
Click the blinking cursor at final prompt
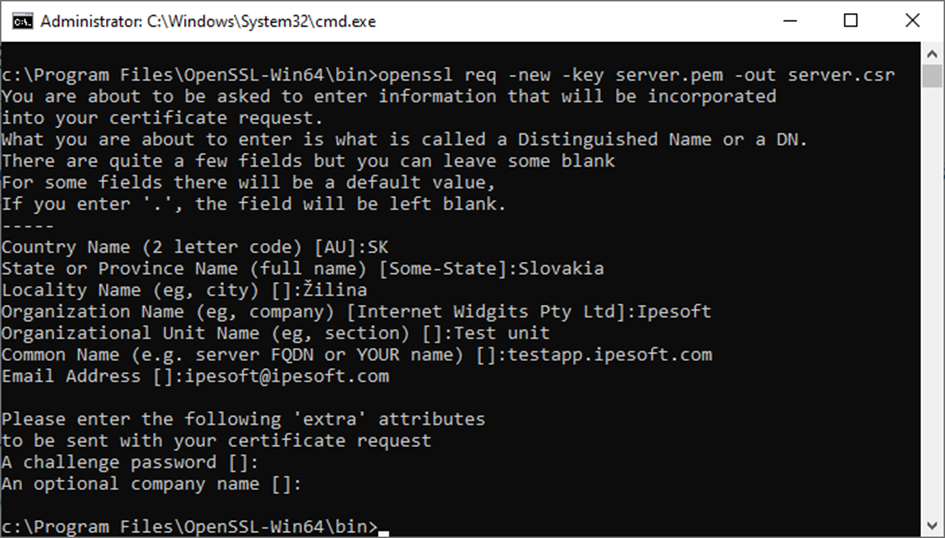[x=383, y=533]
